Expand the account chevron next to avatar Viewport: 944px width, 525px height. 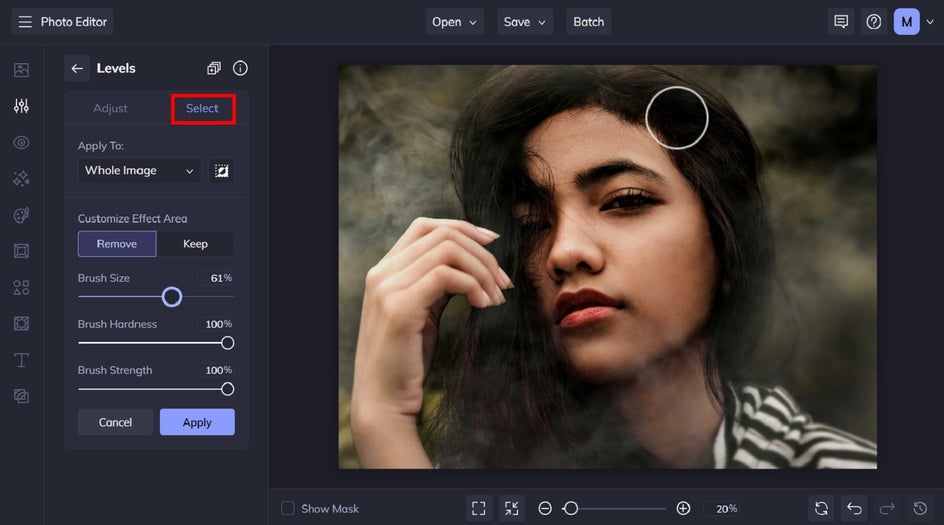[930, 22]
